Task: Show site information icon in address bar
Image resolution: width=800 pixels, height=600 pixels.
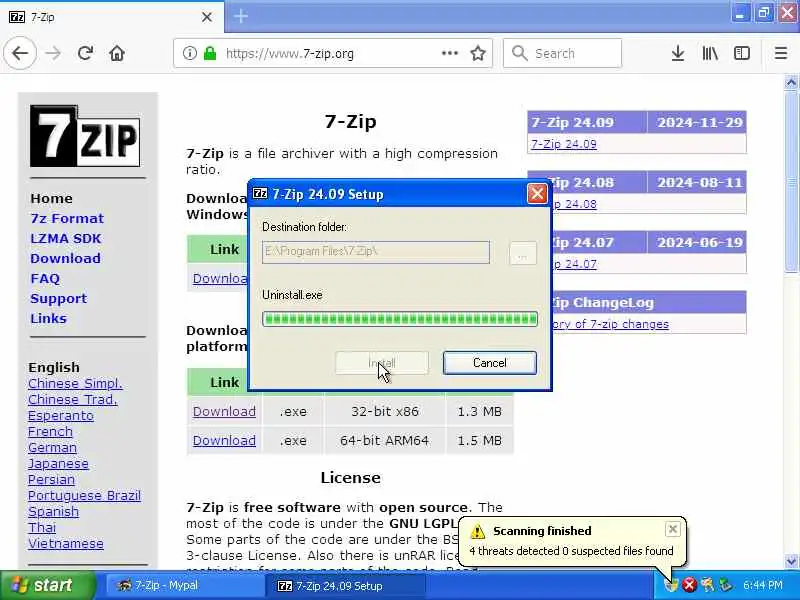Action: click(x=189, y=53)
